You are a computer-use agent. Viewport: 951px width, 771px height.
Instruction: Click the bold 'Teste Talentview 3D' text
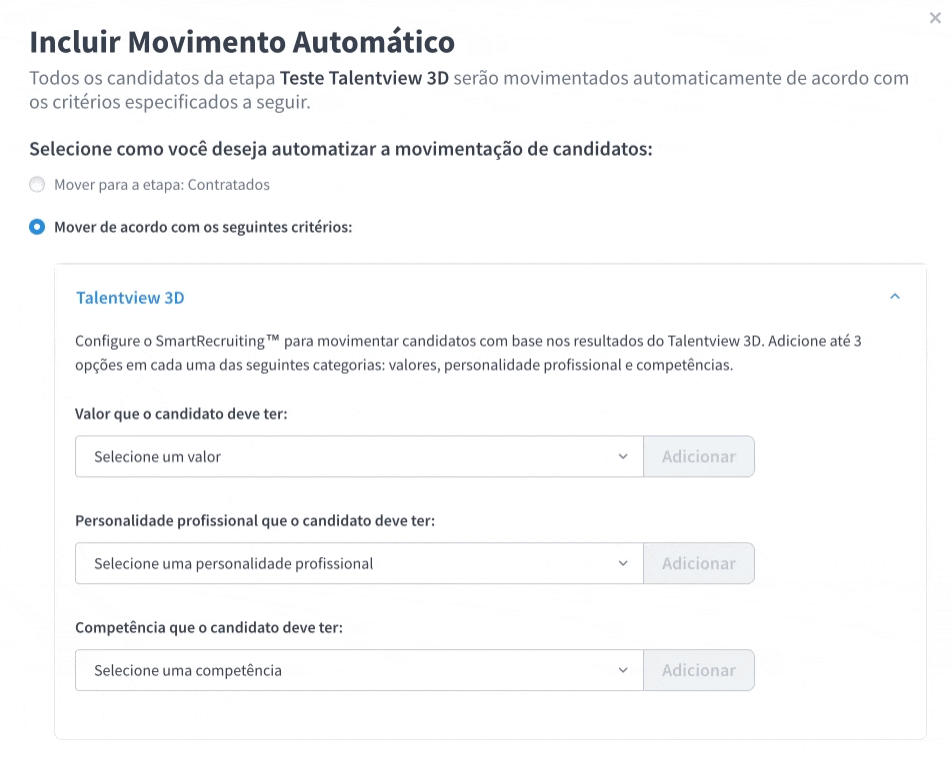tap(365, 77)
